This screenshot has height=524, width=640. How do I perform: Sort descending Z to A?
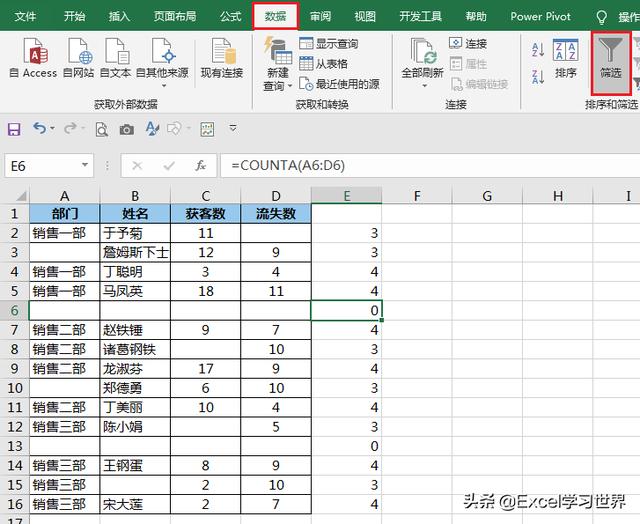pyautogui.click(x=538, y=76)
